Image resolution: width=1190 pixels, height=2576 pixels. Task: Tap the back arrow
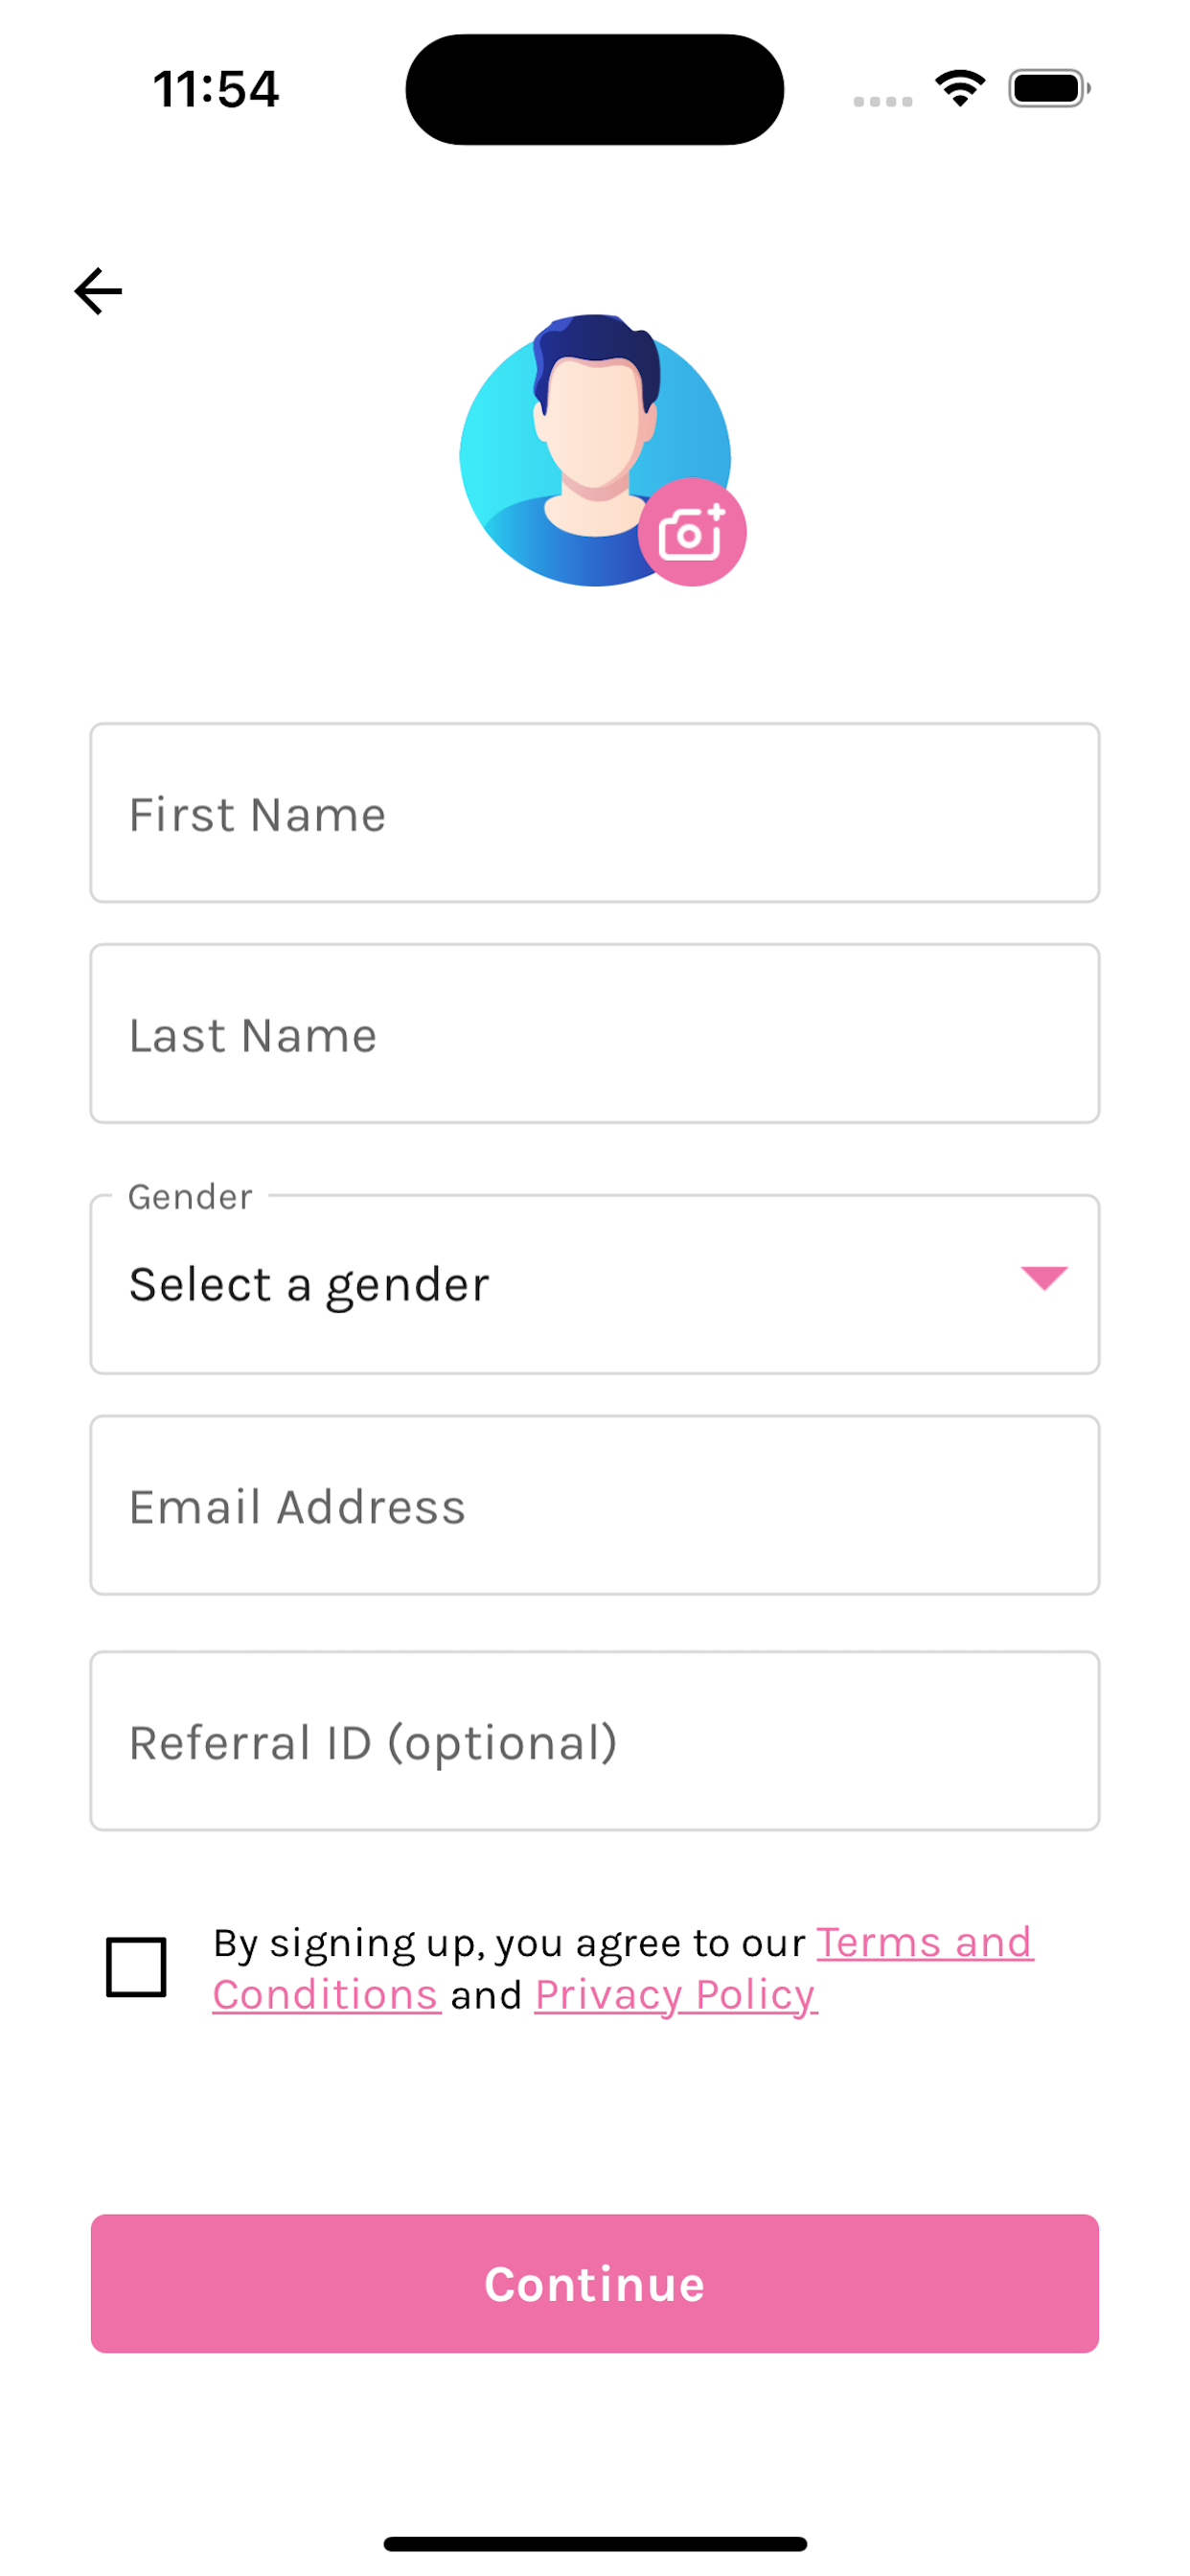pos(98,291)
